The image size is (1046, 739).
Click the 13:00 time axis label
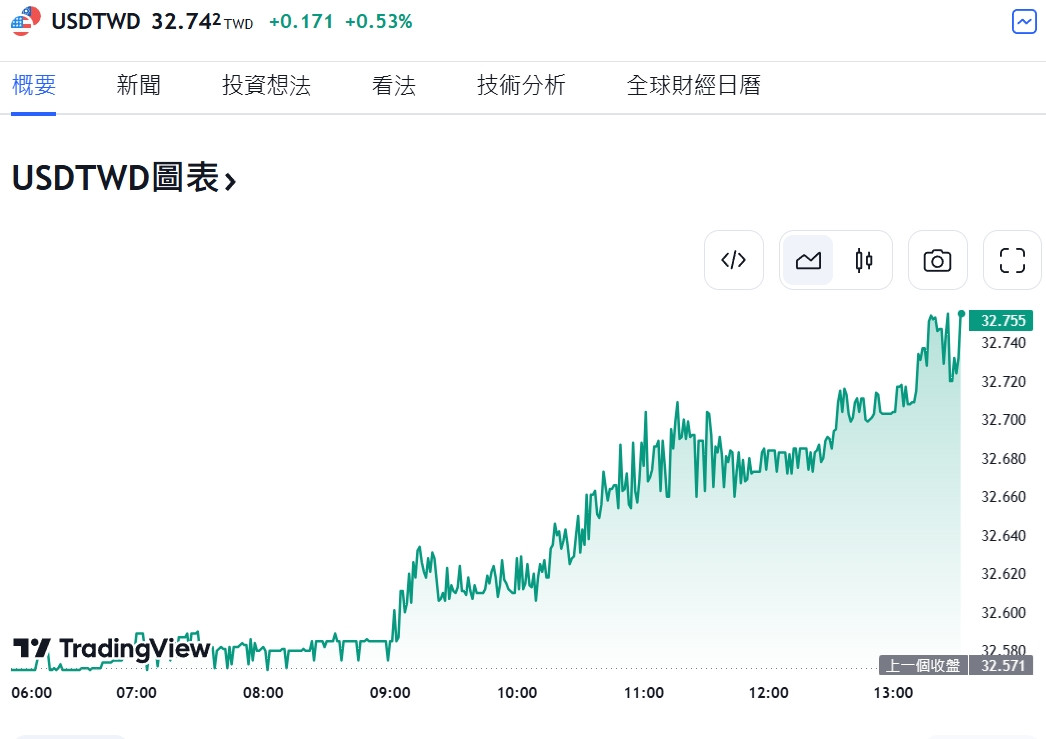(x=893, y=693)
